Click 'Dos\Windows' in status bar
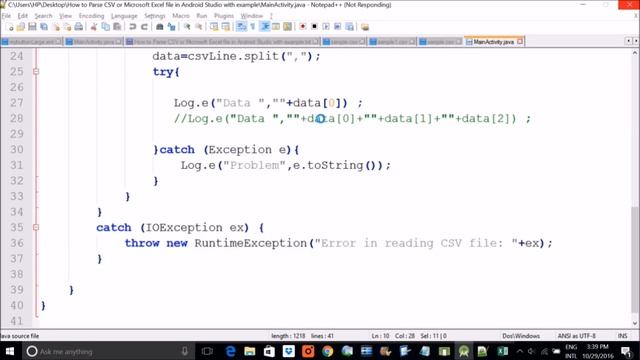Image resolution: width=640 pixels, height=360 pixels. (x=521, y=336)
